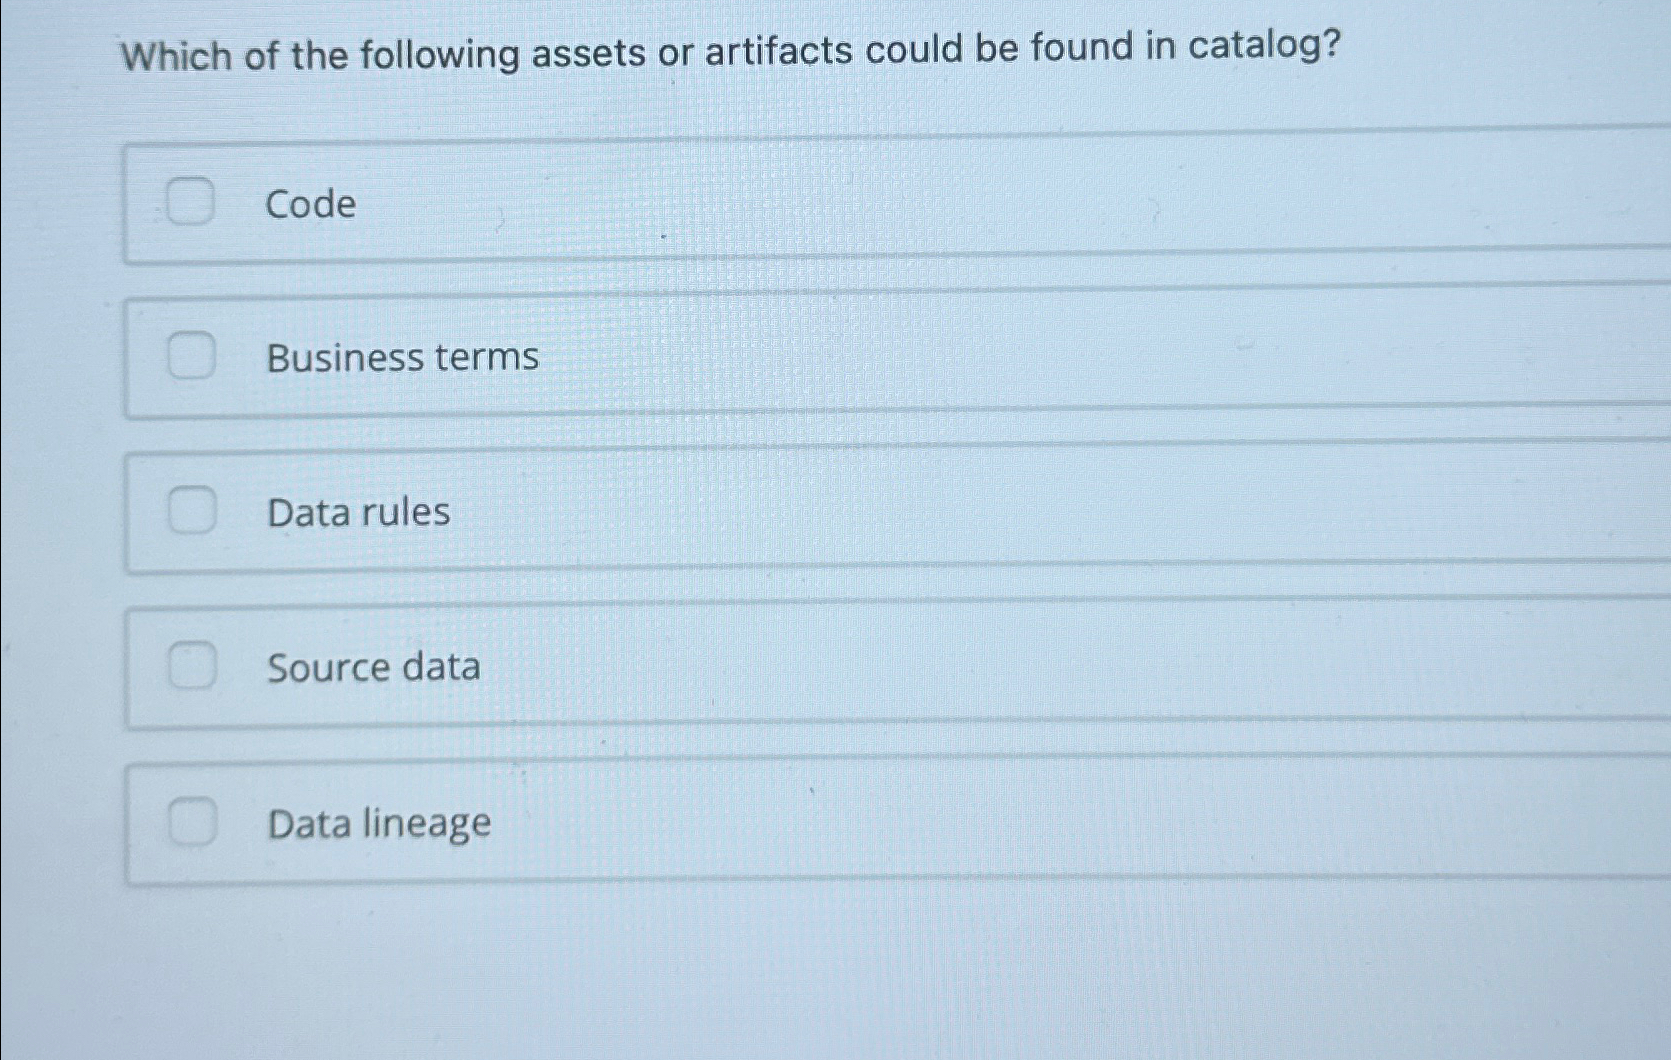
Task: Click the word "Which" starting the question
Action: point(176,56)
